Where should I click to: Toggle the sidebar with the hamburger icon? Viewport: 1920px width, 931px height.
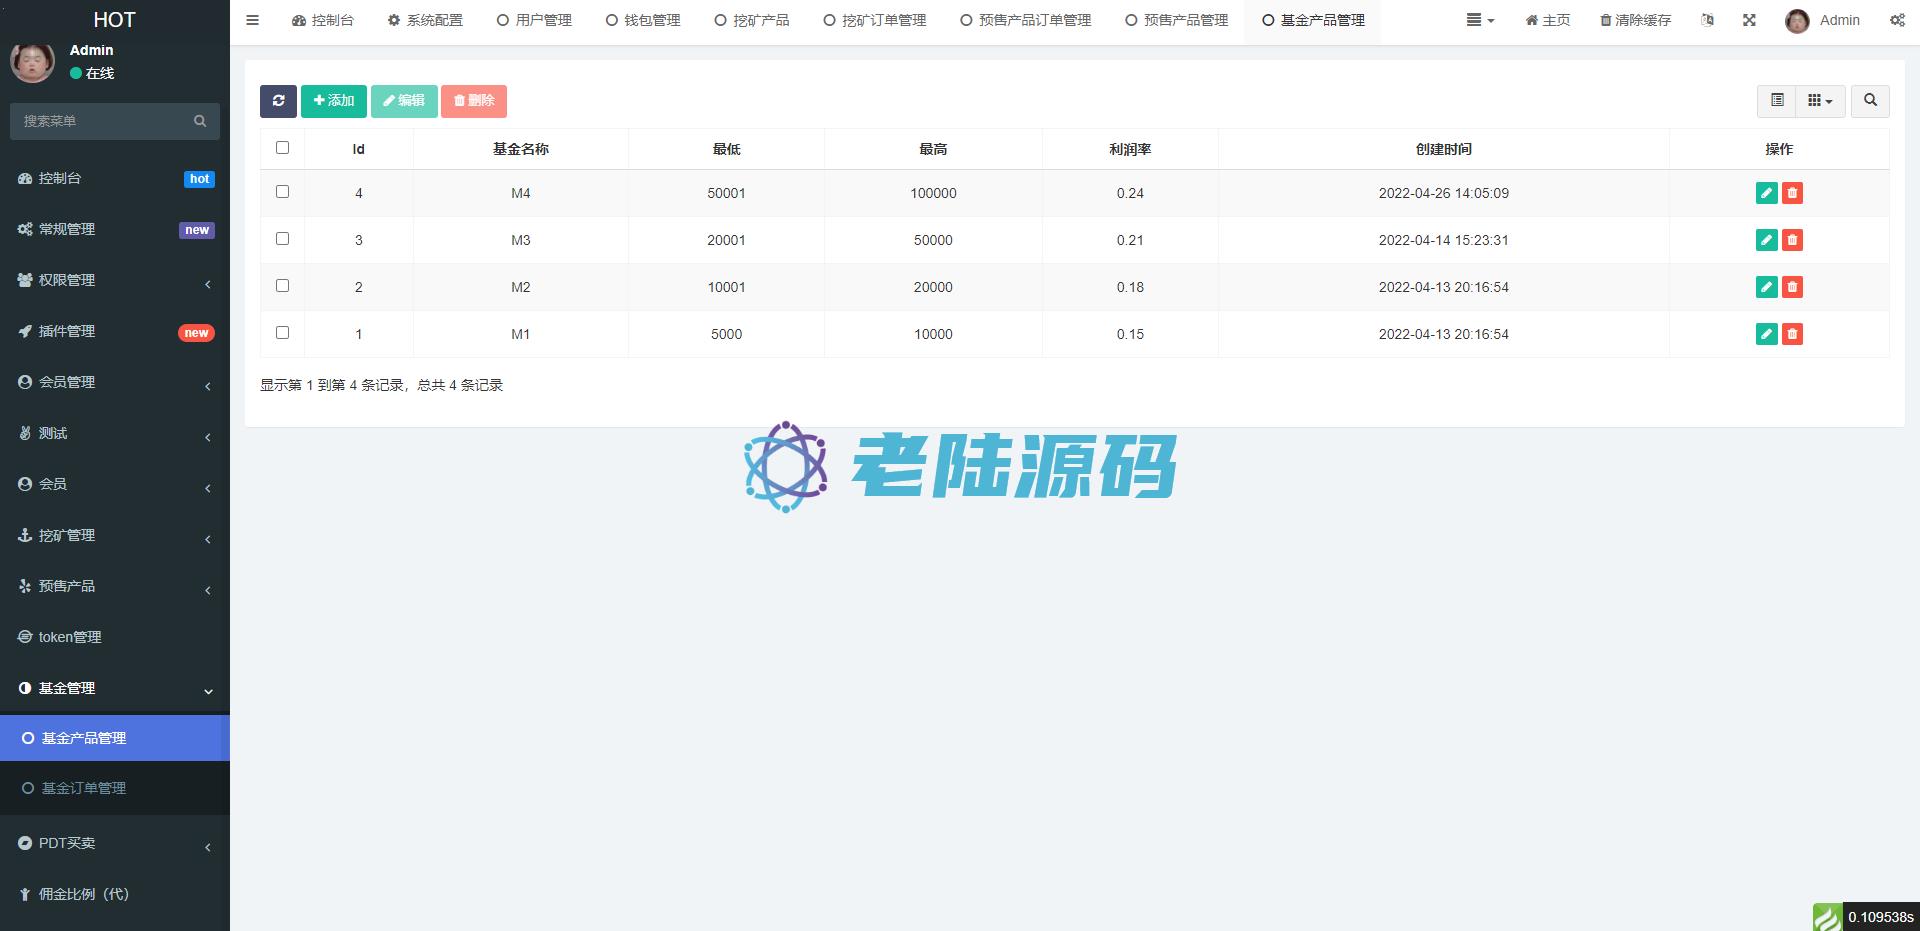(x=253, y=20)
